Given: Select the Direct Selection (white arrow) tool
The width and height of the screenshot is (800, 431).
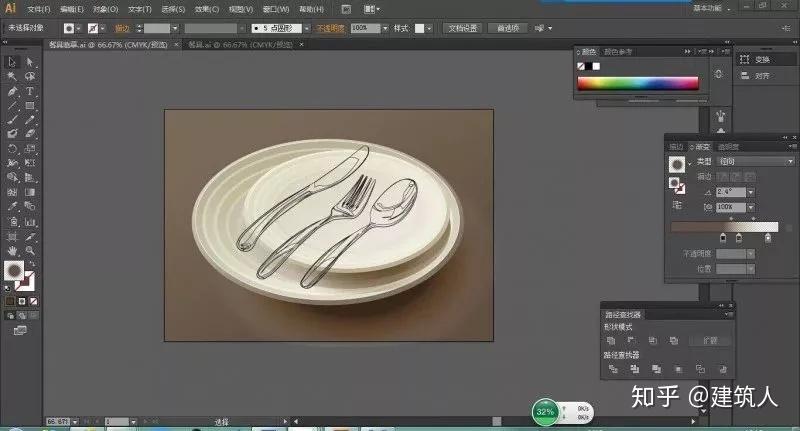Looking at the screenshot, I should point(30,62).
